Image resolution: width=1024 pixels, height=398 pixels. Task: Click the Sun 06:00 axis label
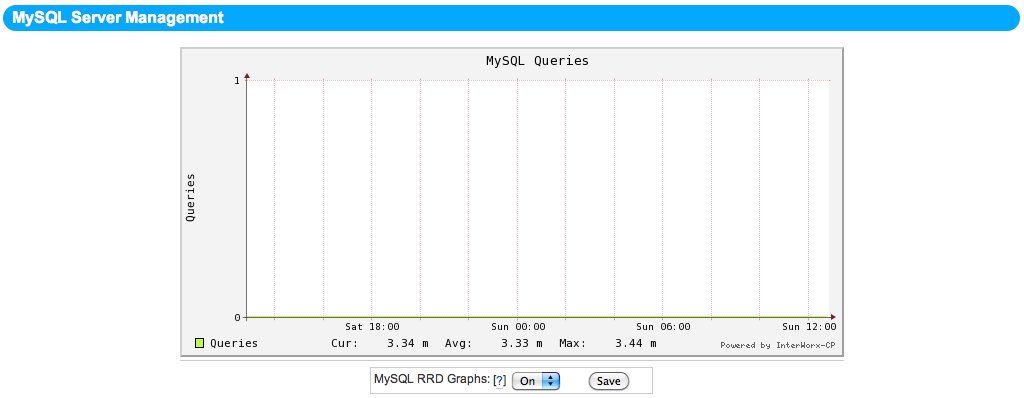pos(663,326)
